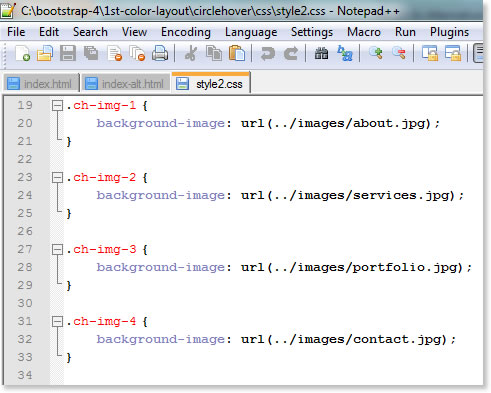Viewport: 491px width, 393px height.
Task: Open the Plugins menu
Action: (449, 32)
